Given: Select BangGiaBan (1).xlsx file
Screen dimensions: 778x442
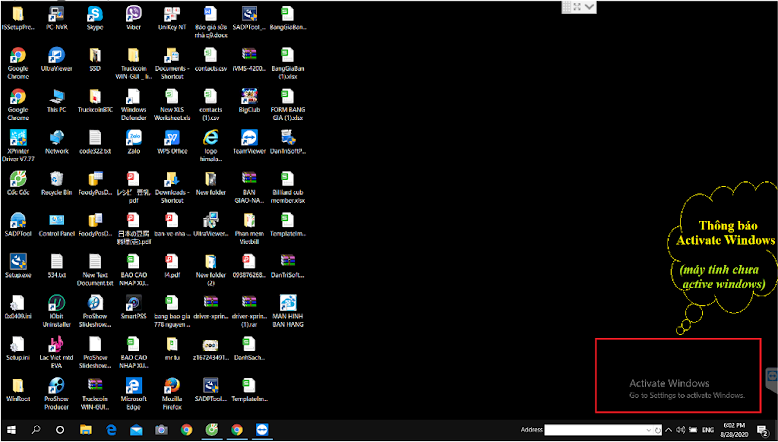Looking at the screenshot, I should click(x=288, y=63).
